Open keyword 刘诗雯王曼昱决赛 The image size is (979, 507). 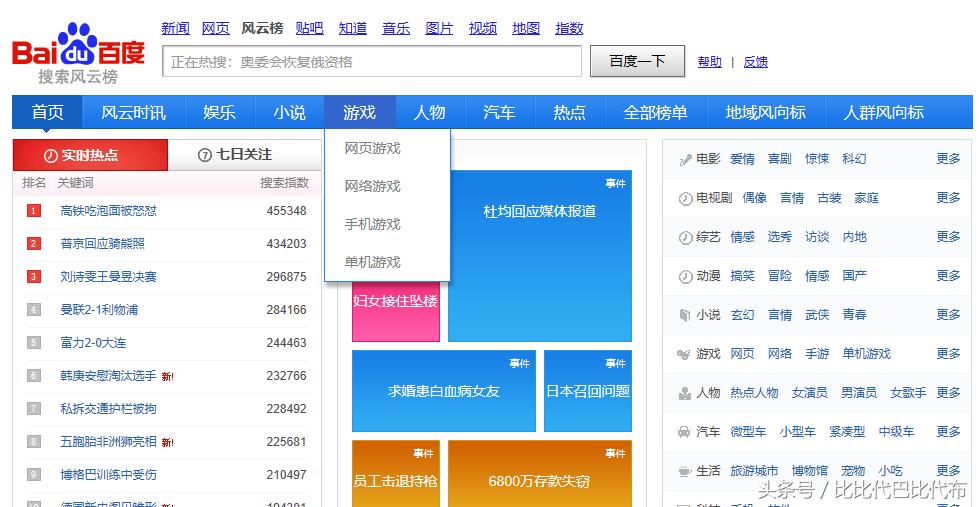tap(109, 277)
